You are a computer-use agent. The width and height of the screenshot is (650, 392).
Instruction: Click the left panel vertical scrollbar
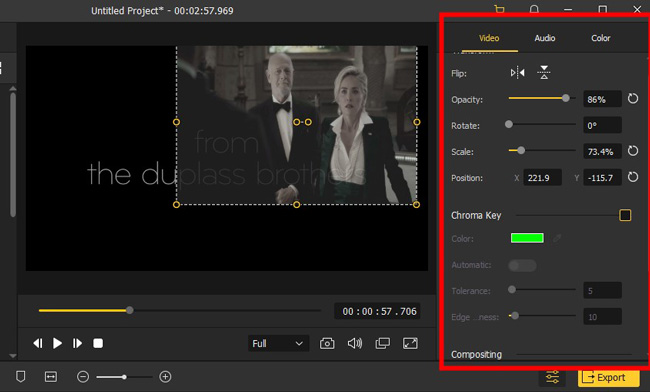click(13, 155)
